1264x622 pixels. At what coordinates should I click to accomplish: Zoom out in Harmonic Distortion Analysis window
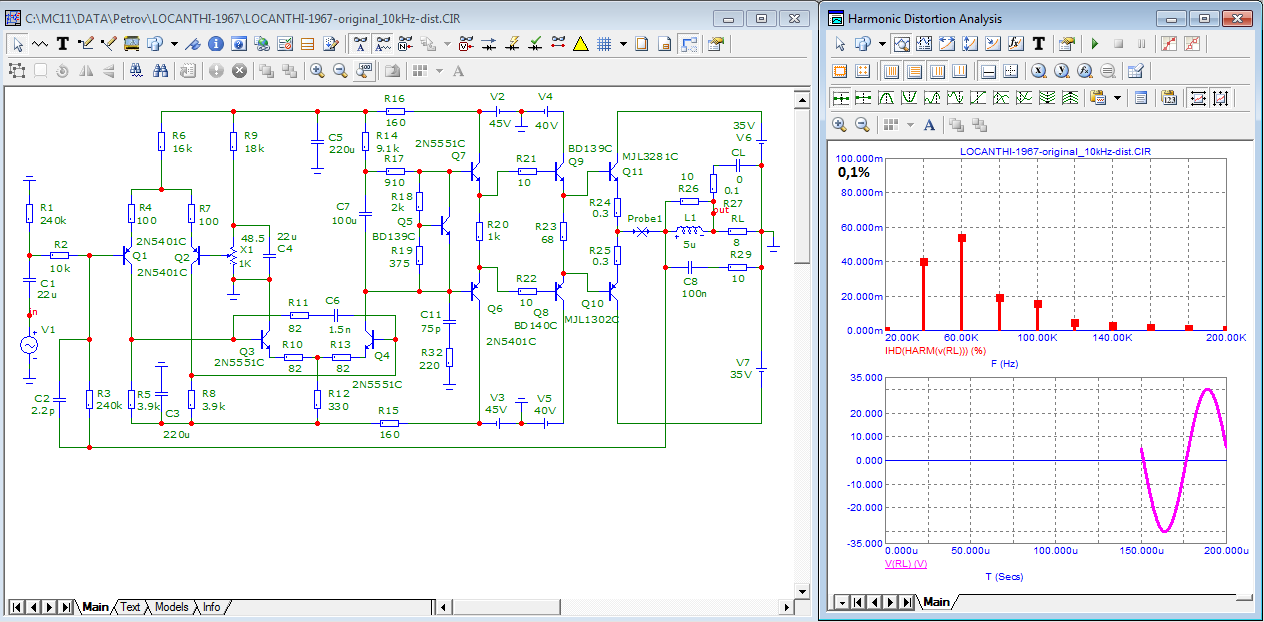point(863,125)
